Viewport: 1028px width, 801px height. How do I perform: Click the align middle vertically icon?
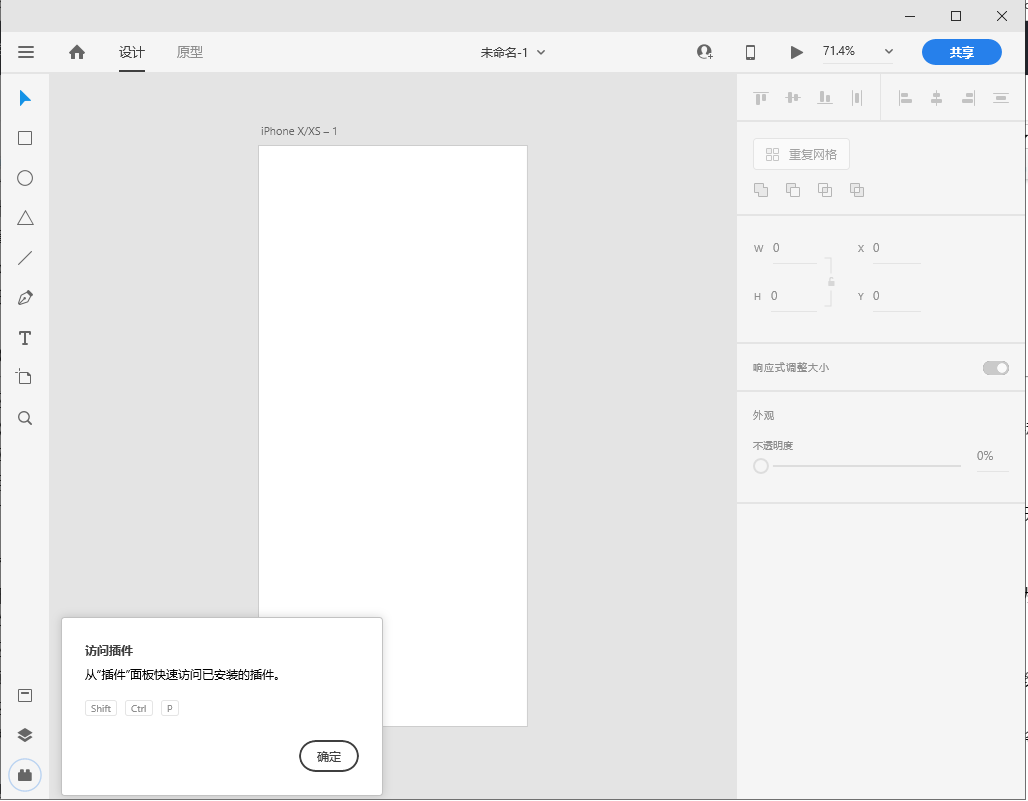793,98
